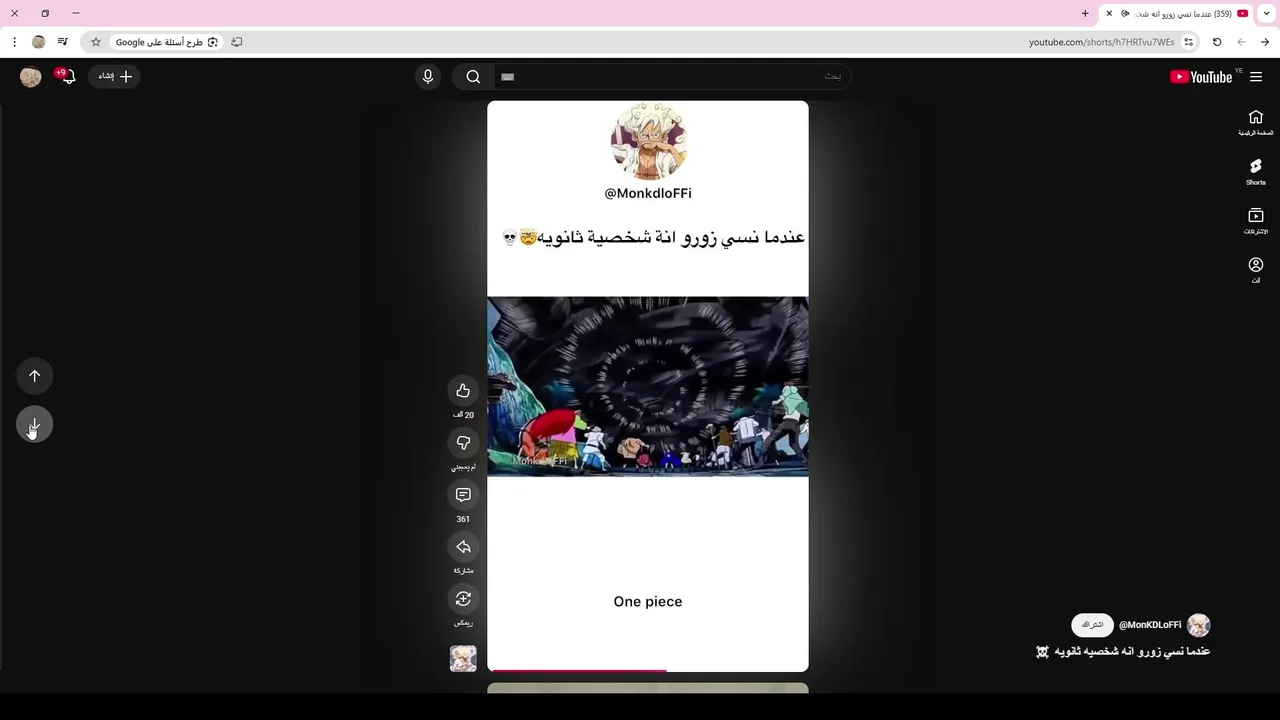Click into the YouTube search field
Viewport: 1280px width, 720px height.
point(672,77)
